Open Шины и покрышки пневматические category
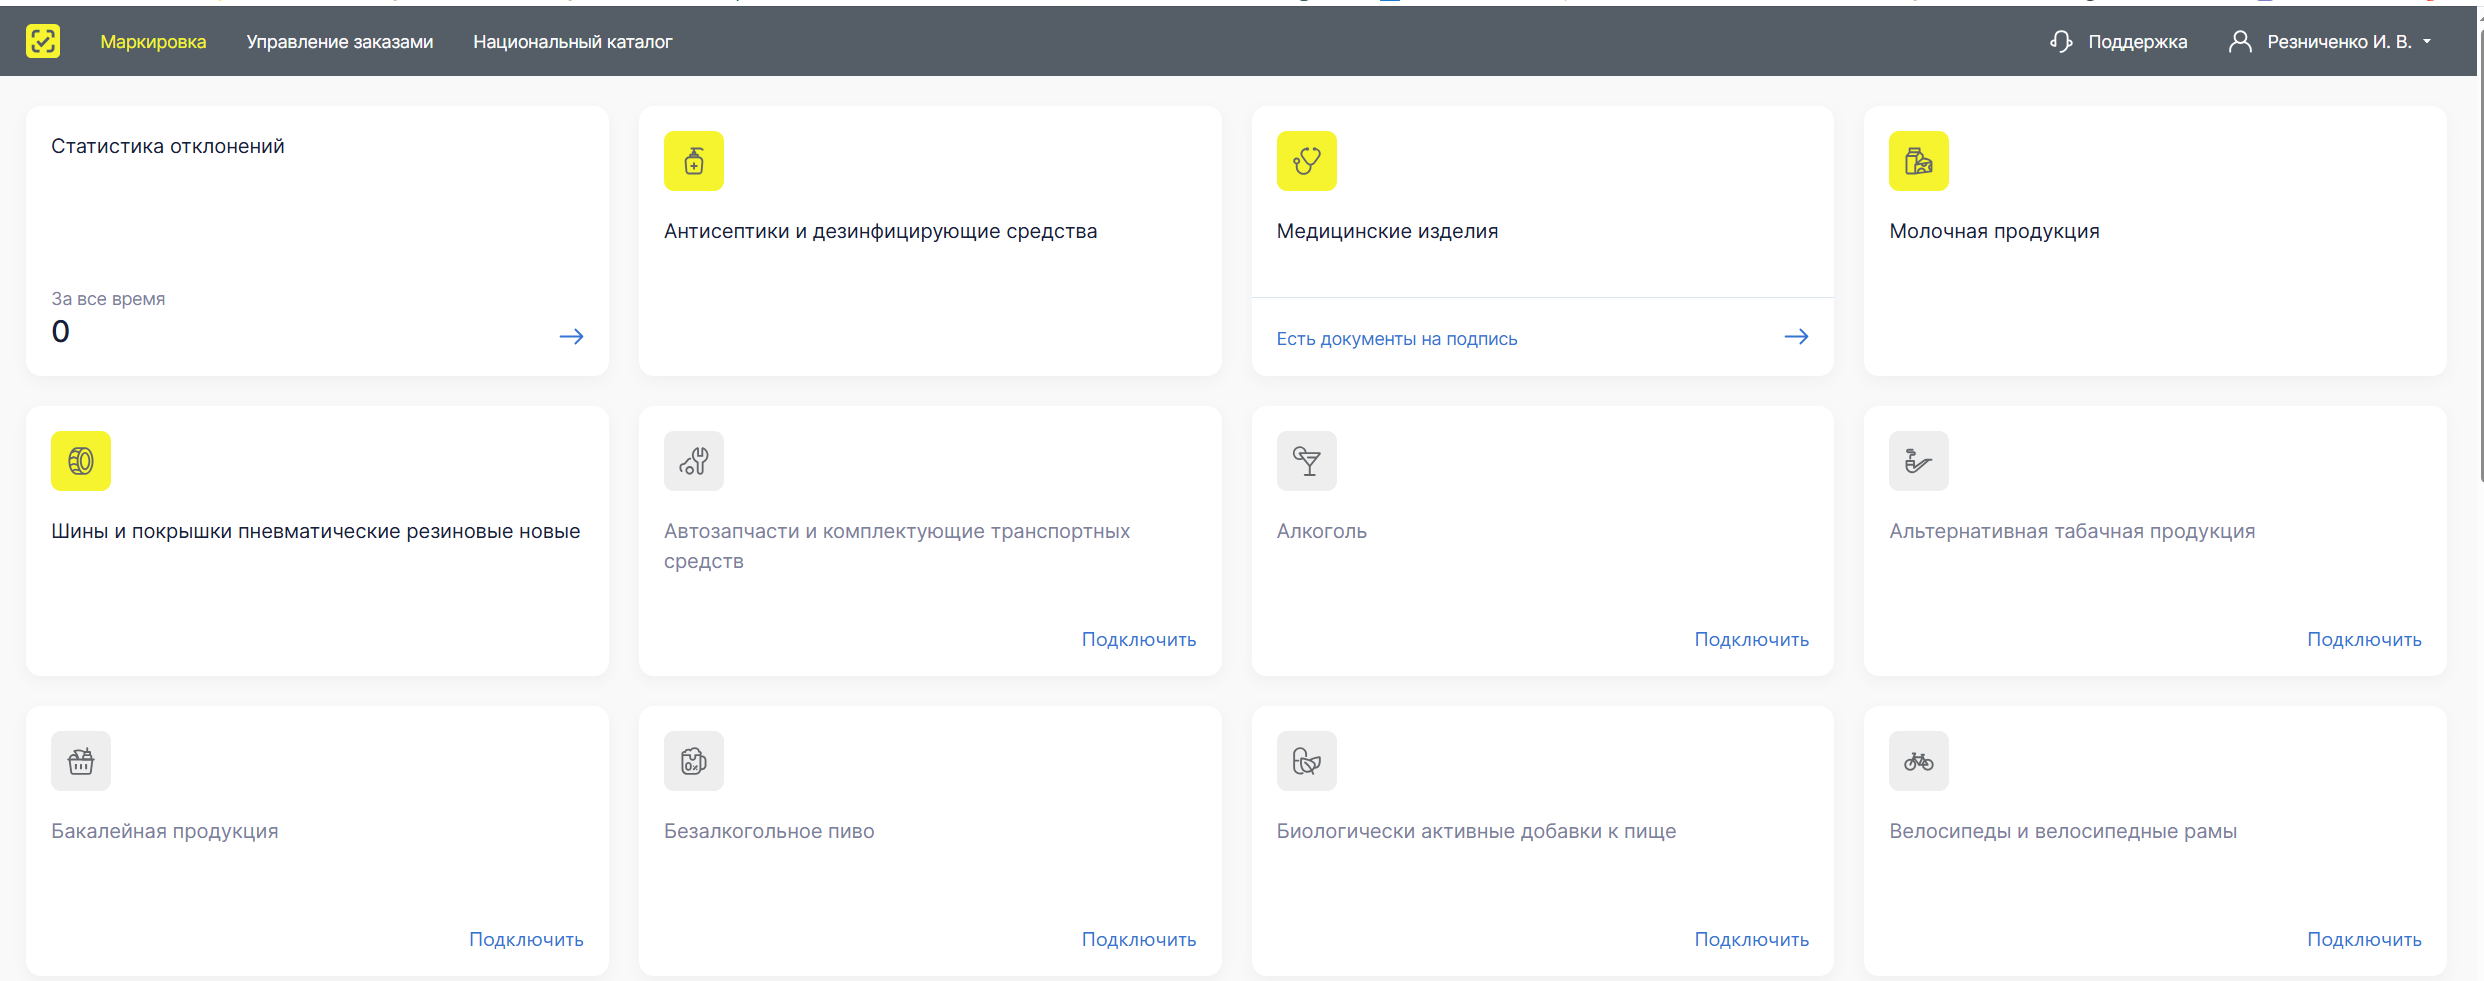 (x=316, y=531)
